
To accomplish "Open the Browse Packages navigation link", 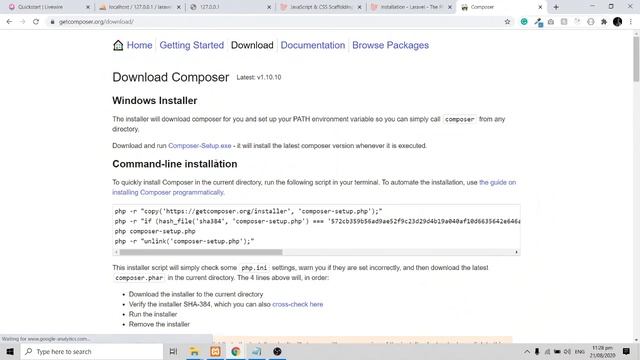I will [391, 45].
